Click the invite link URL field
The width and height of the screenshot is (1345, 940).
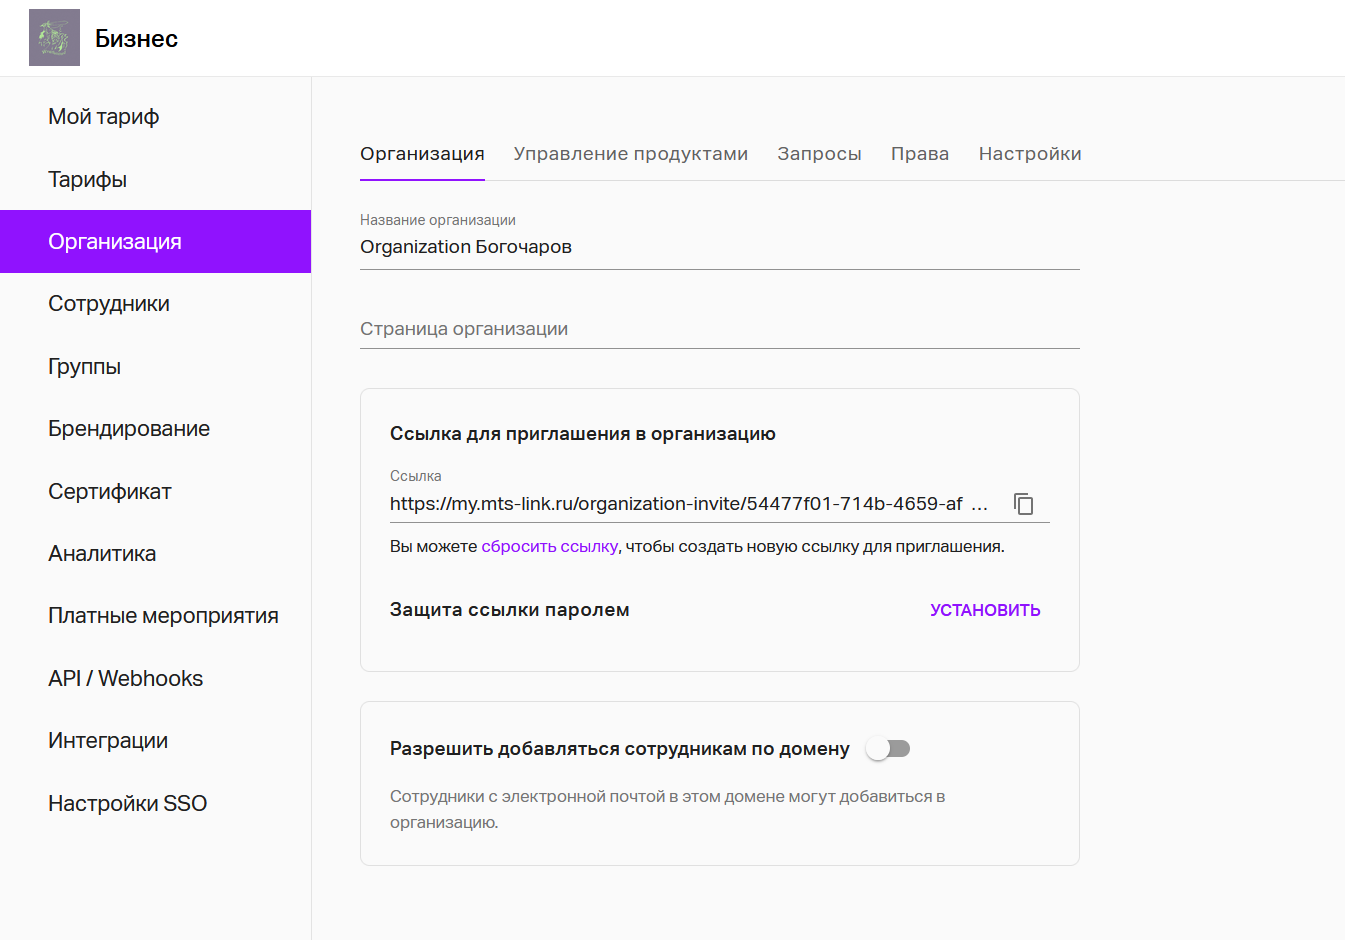pyautogui.click(x=689, y=504)
